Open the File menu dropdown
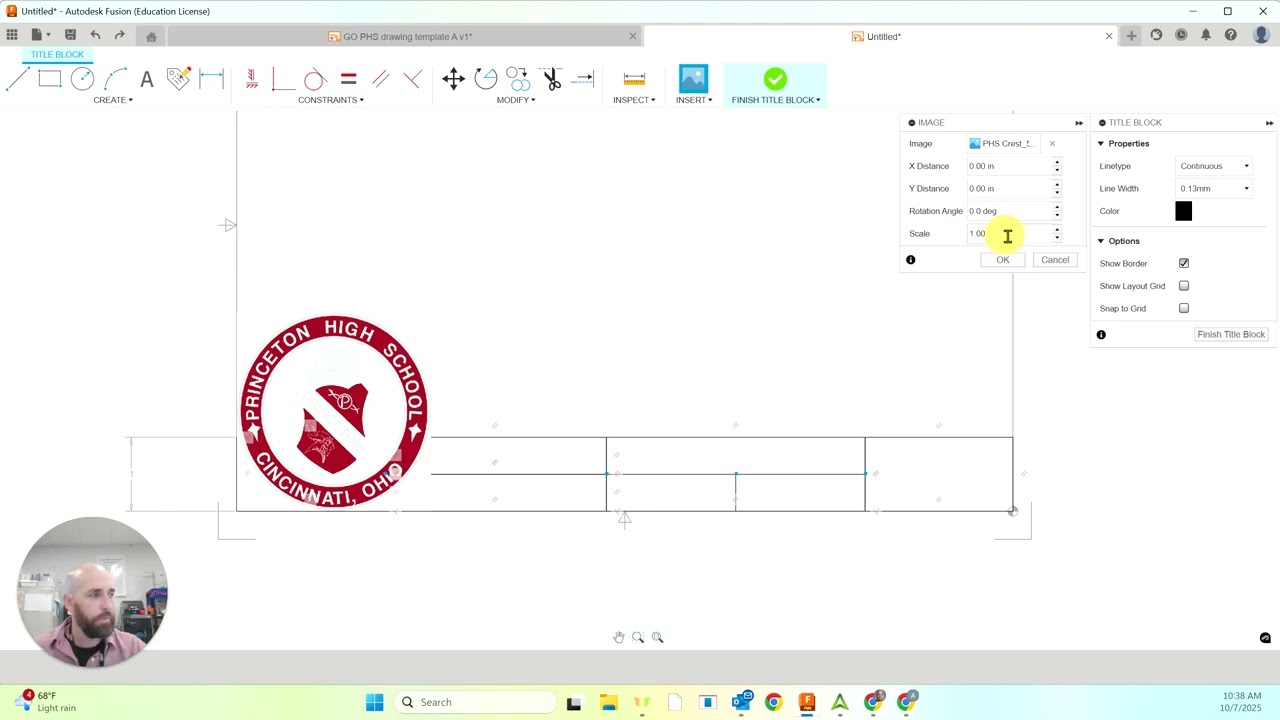The image size is (1280, 720). pos(41,35)
